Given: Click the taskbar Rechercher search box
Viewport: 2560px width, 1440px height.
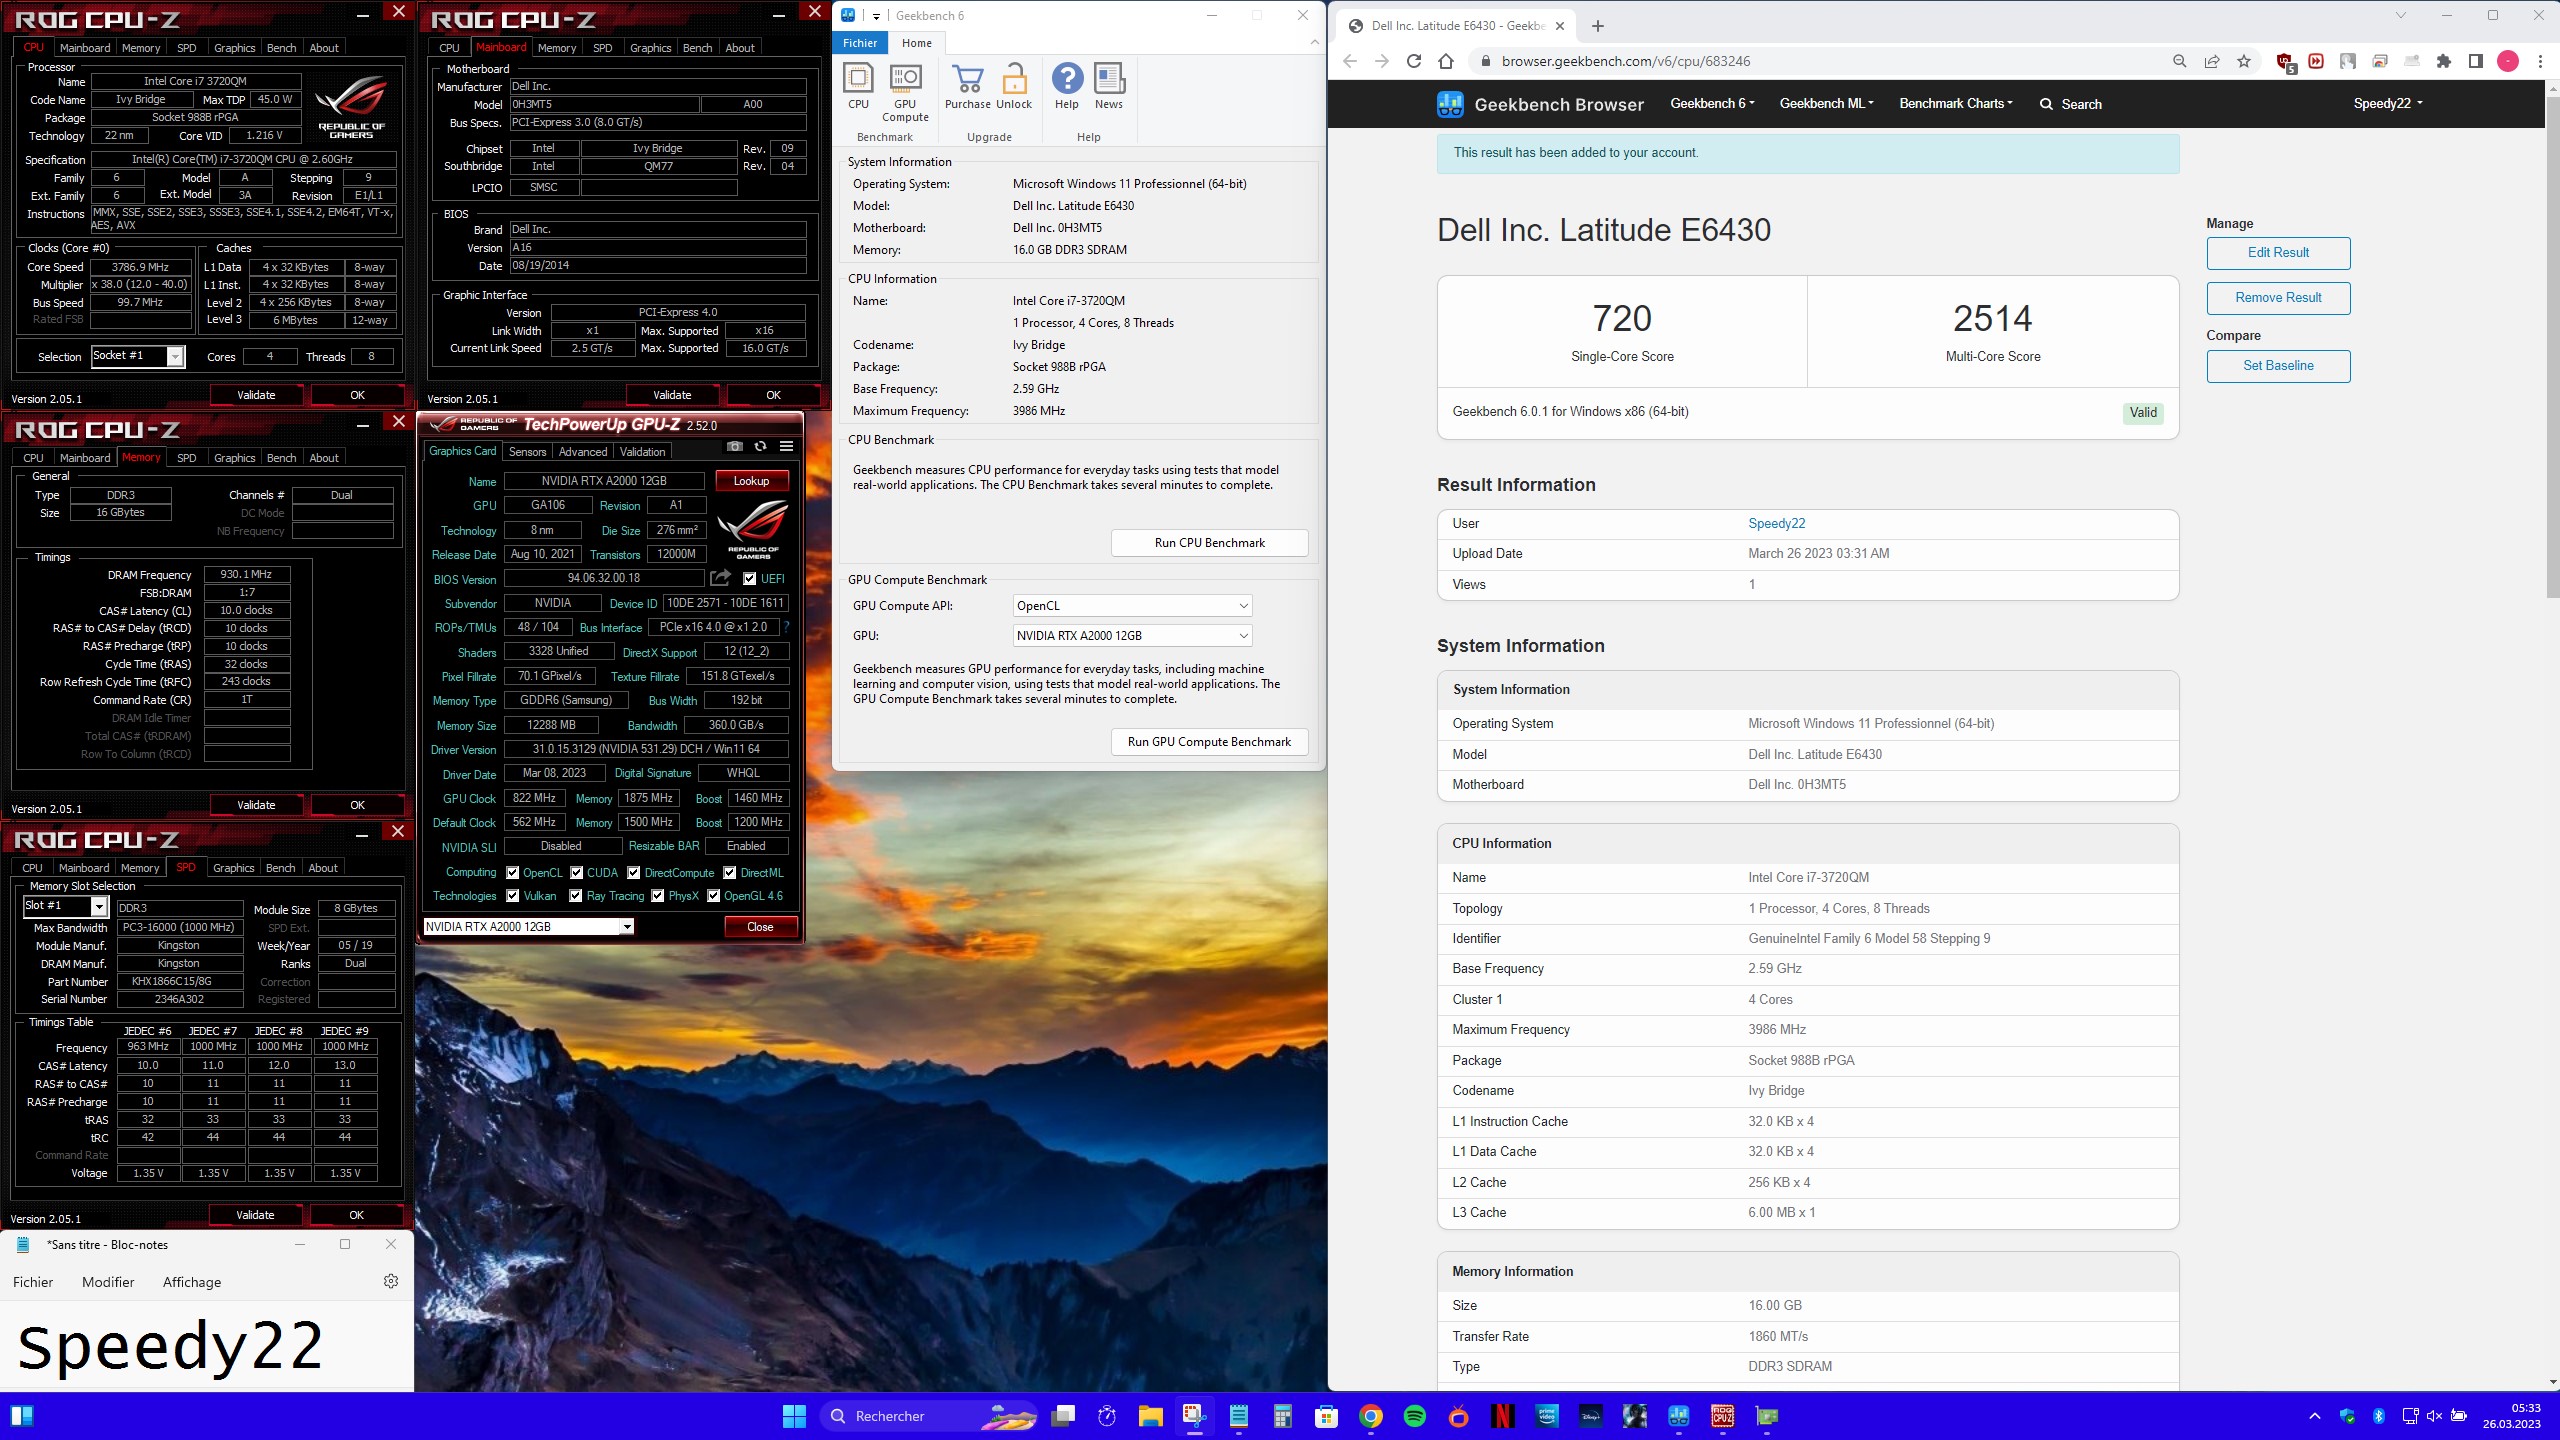Looking at the screenshot, I should click(929, 1416).
